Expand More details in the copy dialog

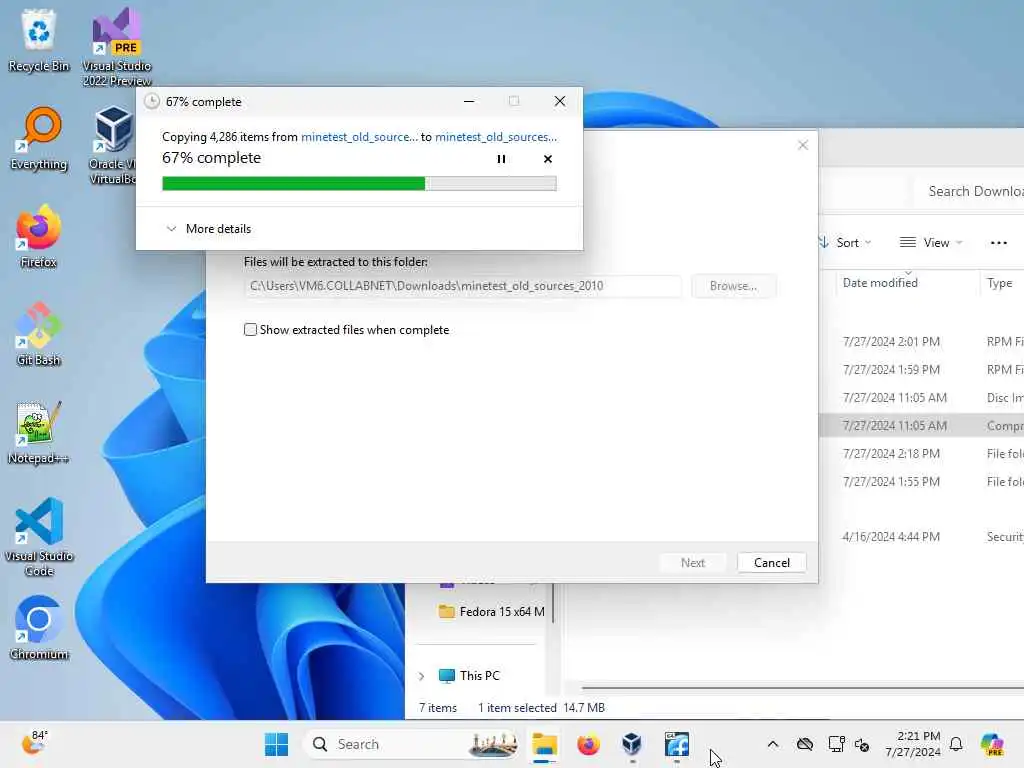pos(209,229)
